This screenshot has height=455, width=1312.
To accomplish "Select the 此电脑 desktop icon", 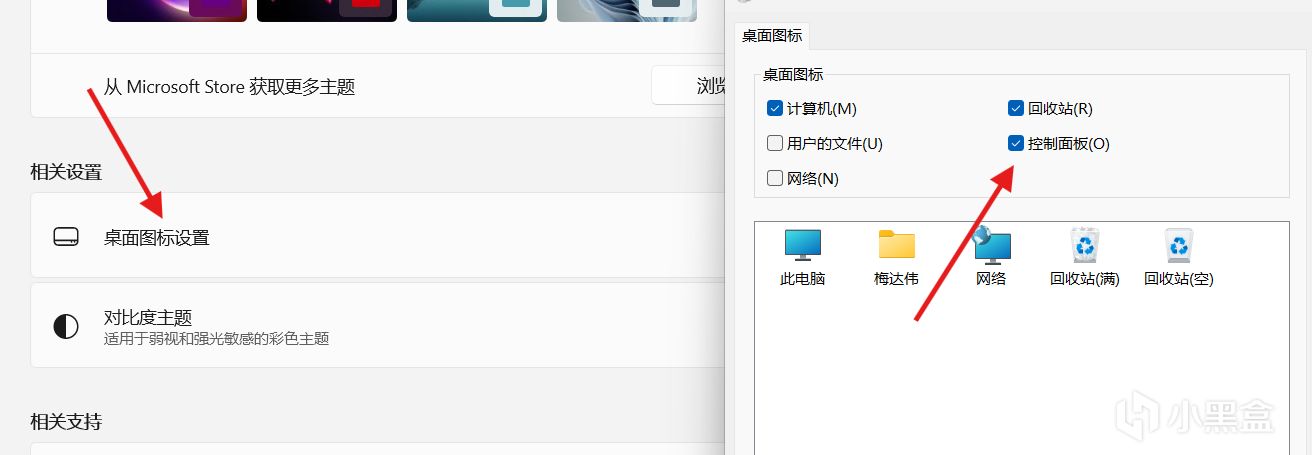I will [x=803, y=257].
